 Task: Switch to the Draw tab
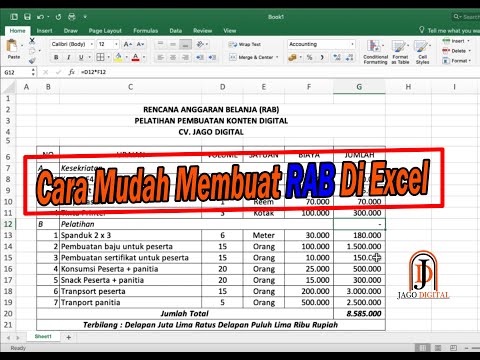[x=71, y=31]
